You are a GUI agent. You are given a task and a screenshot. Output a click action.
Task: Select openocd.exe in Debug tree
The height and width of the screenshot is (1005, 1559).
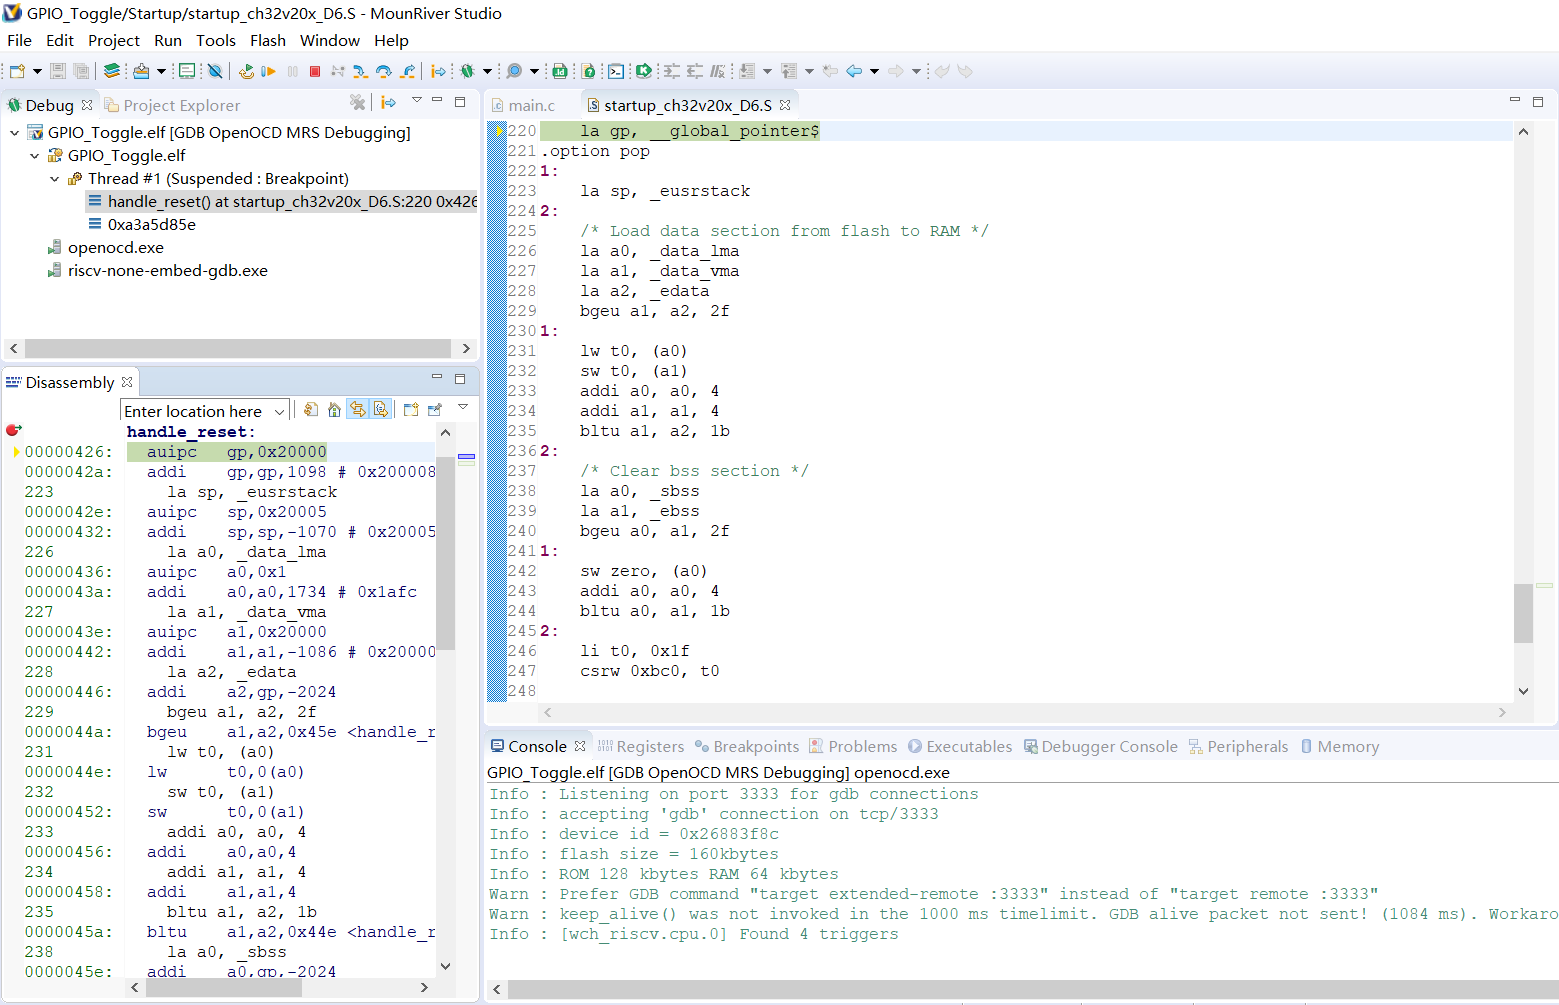click(x=106, y=247)
